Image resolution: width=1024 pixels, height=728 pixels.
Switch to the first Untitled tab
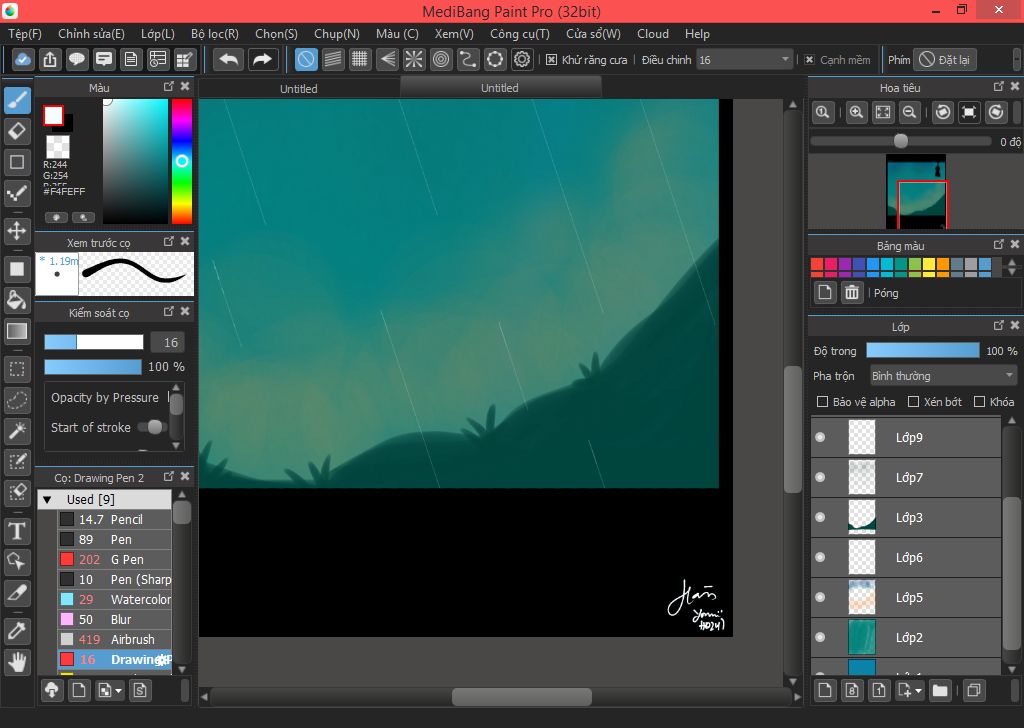click(x=299, y=88)
